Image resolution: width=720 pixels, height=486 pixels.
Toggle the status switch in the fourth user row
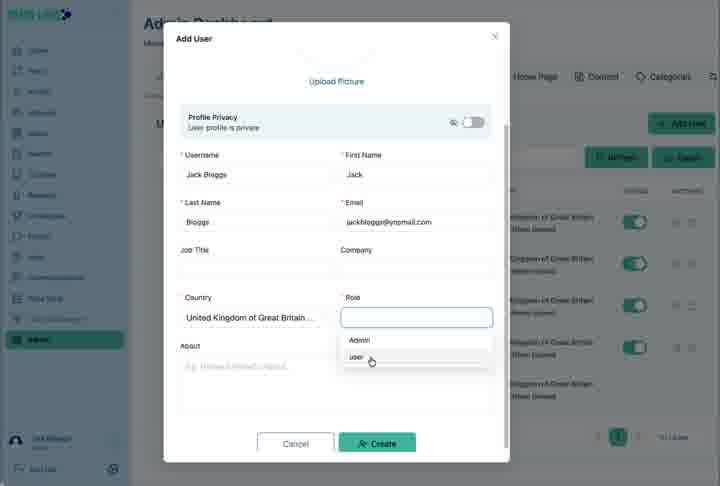(x=635, y=347)
